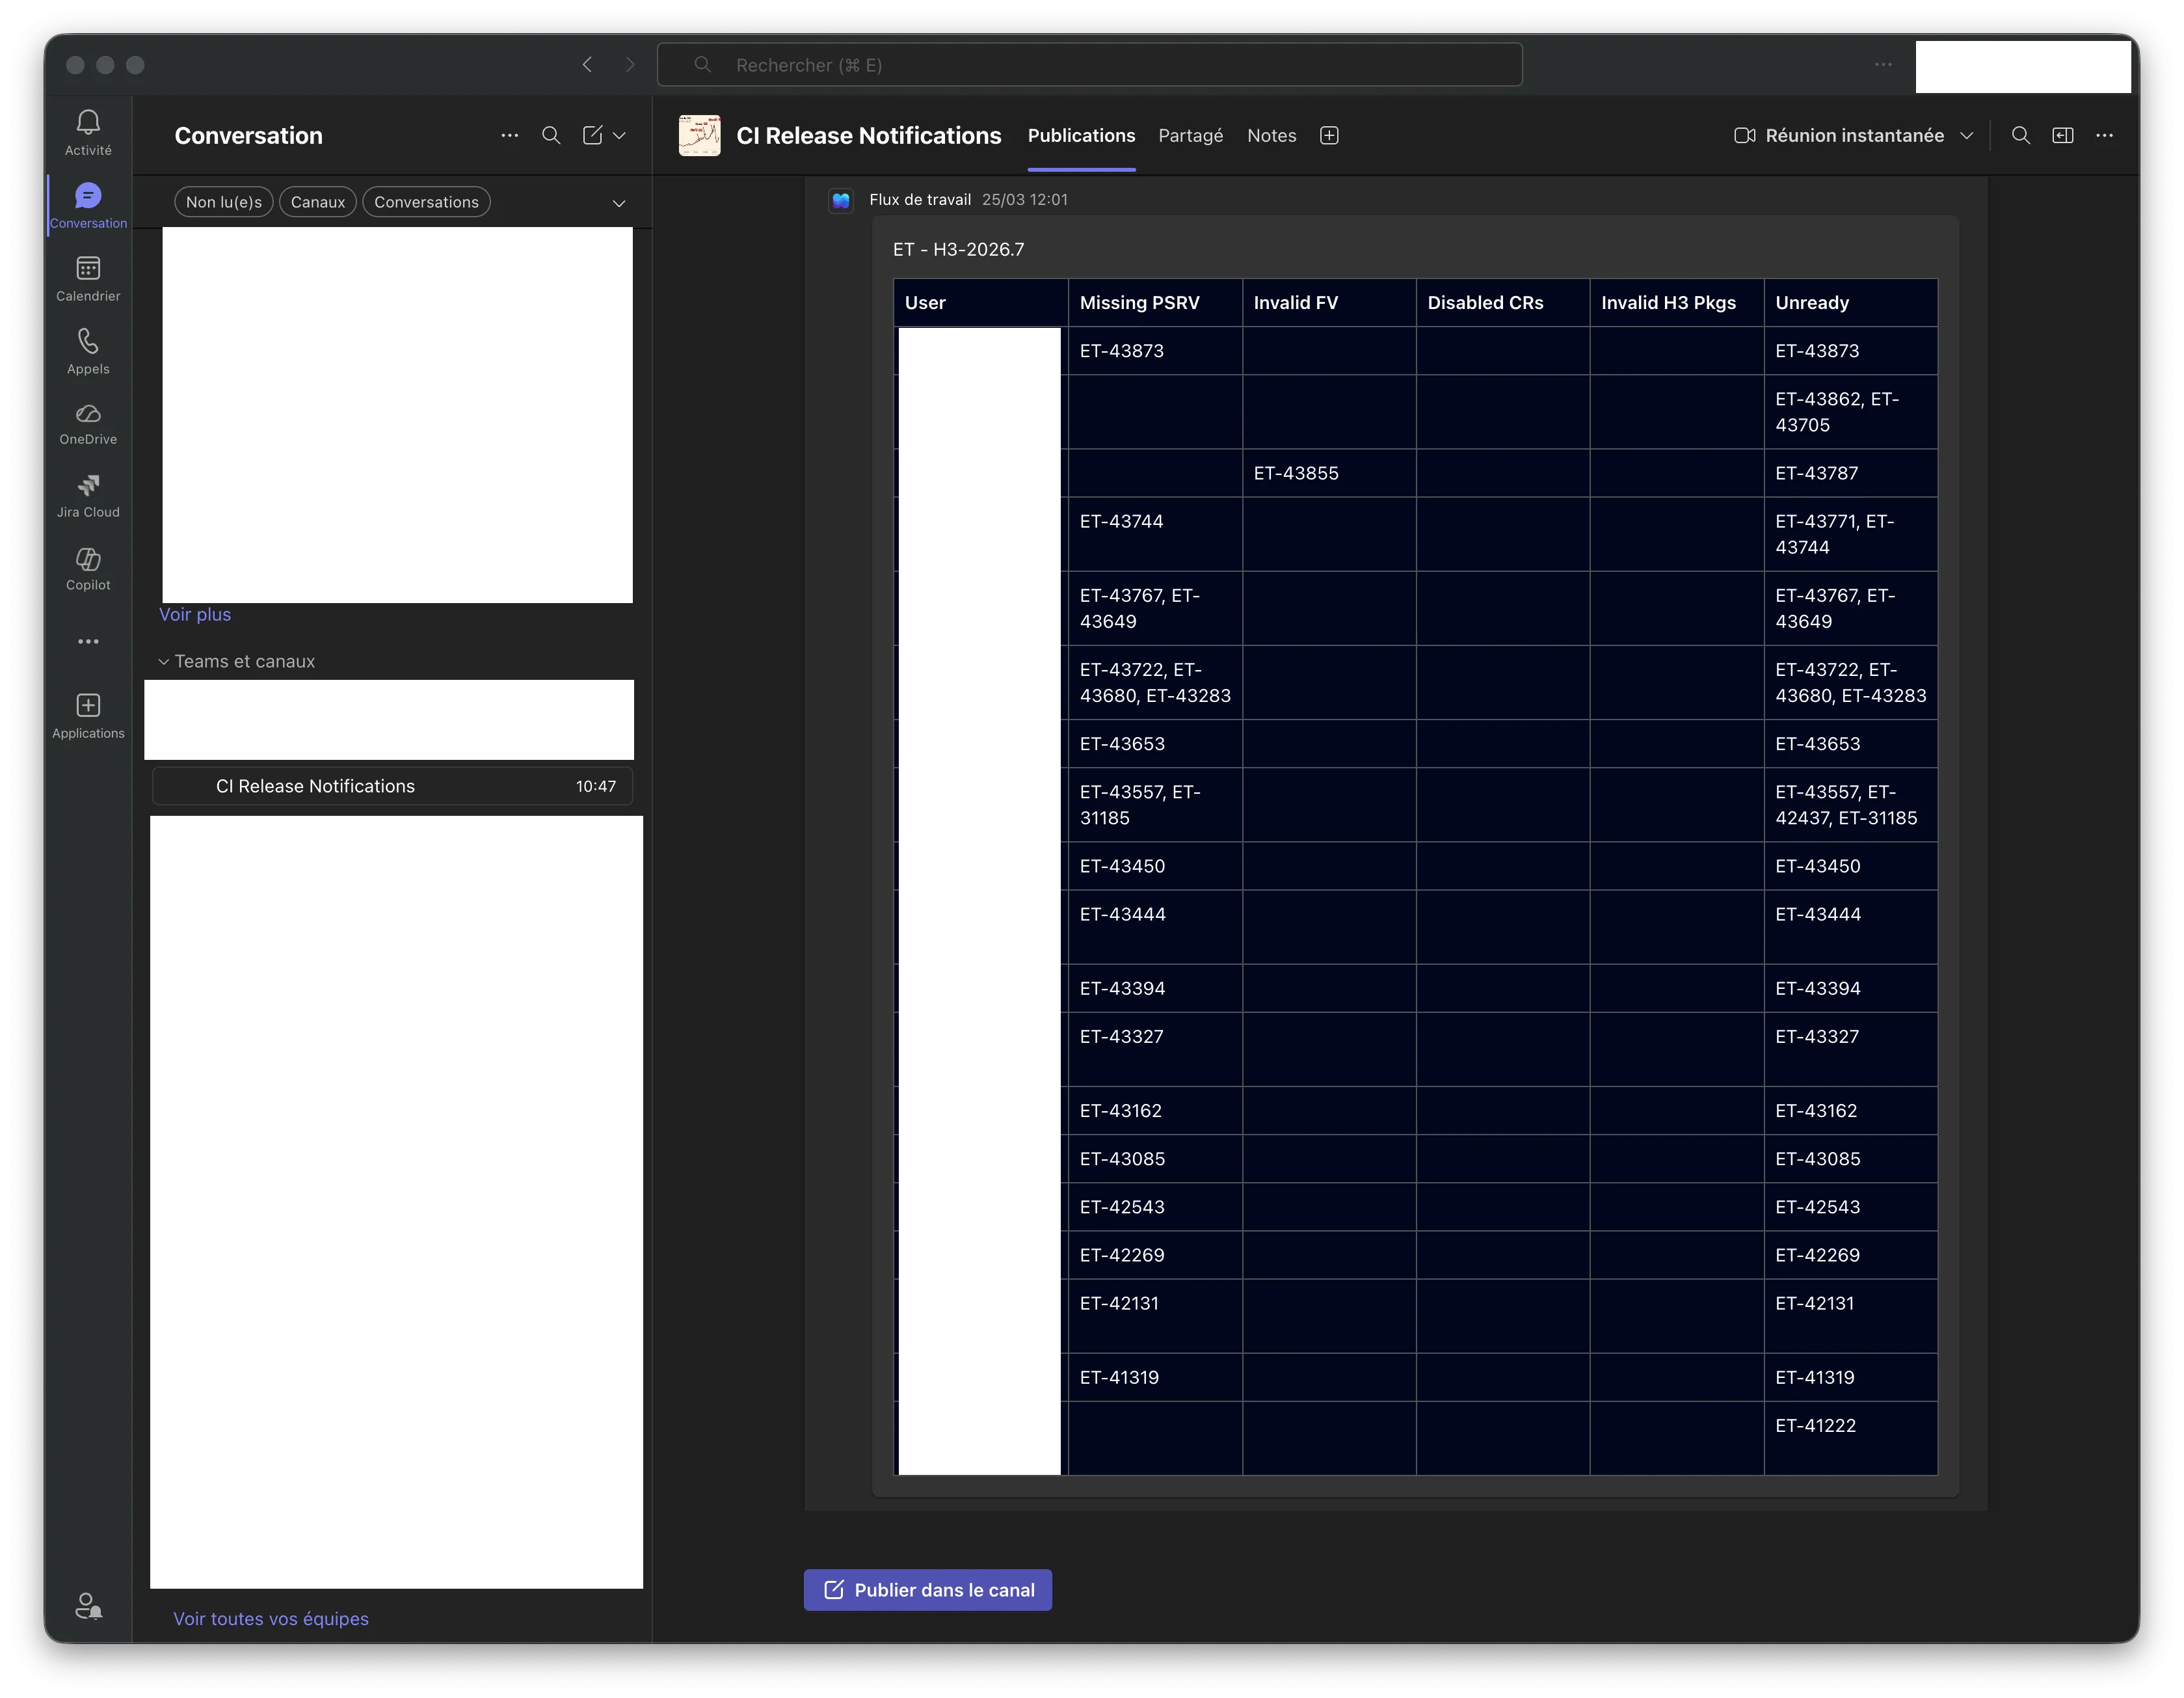
Task: Open Jira Cloud app
Action: pos(88,496)
